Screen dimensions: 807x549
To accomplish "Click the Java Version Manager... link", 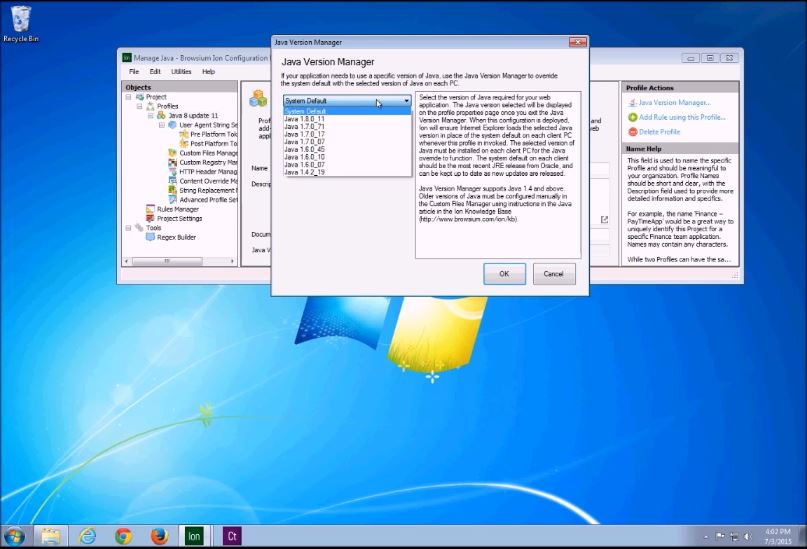I will pyautogui.click(x=675, y=103).
